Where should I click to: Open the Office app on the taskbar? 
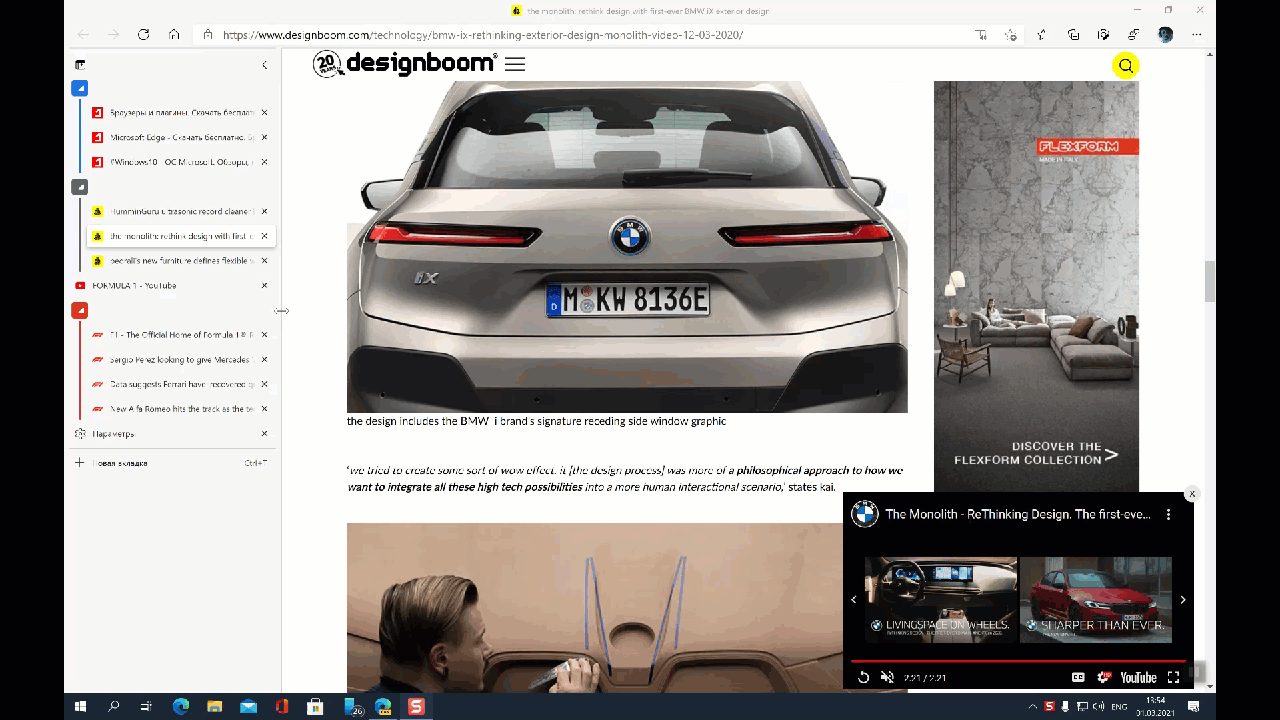(x=282, y=706)
